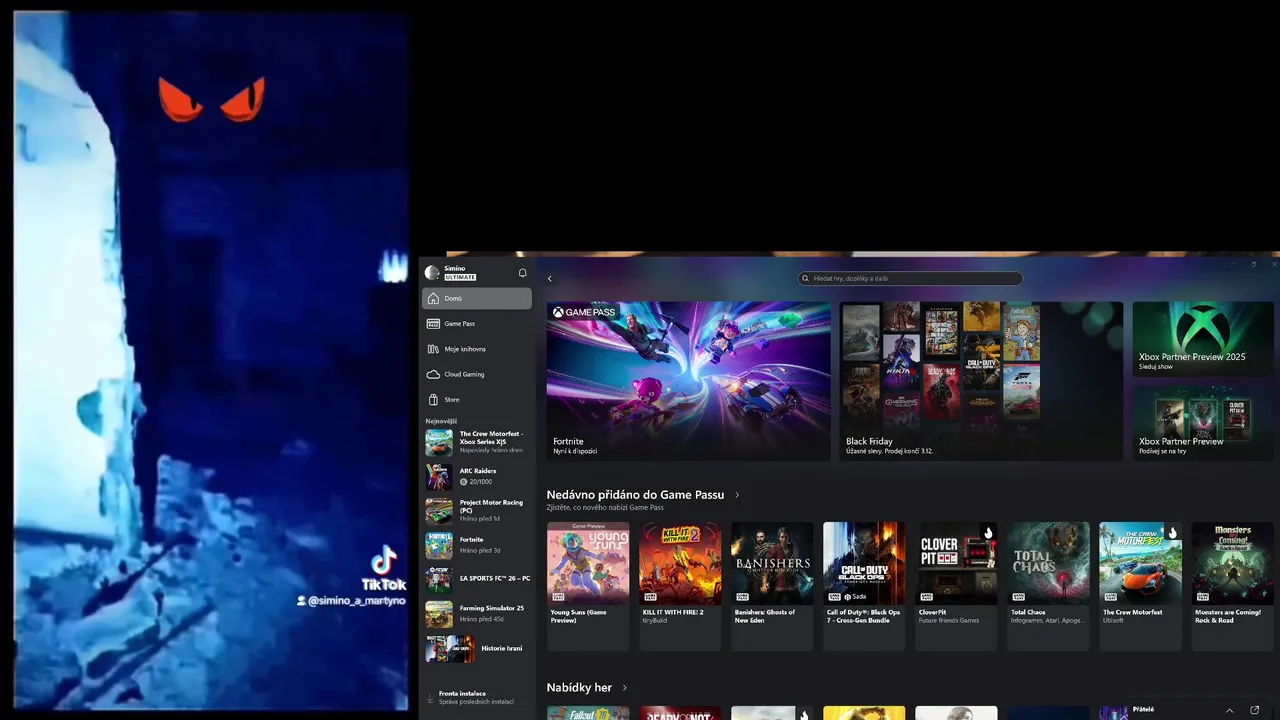The image size is (1280, 720).
Task: Open the Black Friday sale banner
Action: [981, 381]
